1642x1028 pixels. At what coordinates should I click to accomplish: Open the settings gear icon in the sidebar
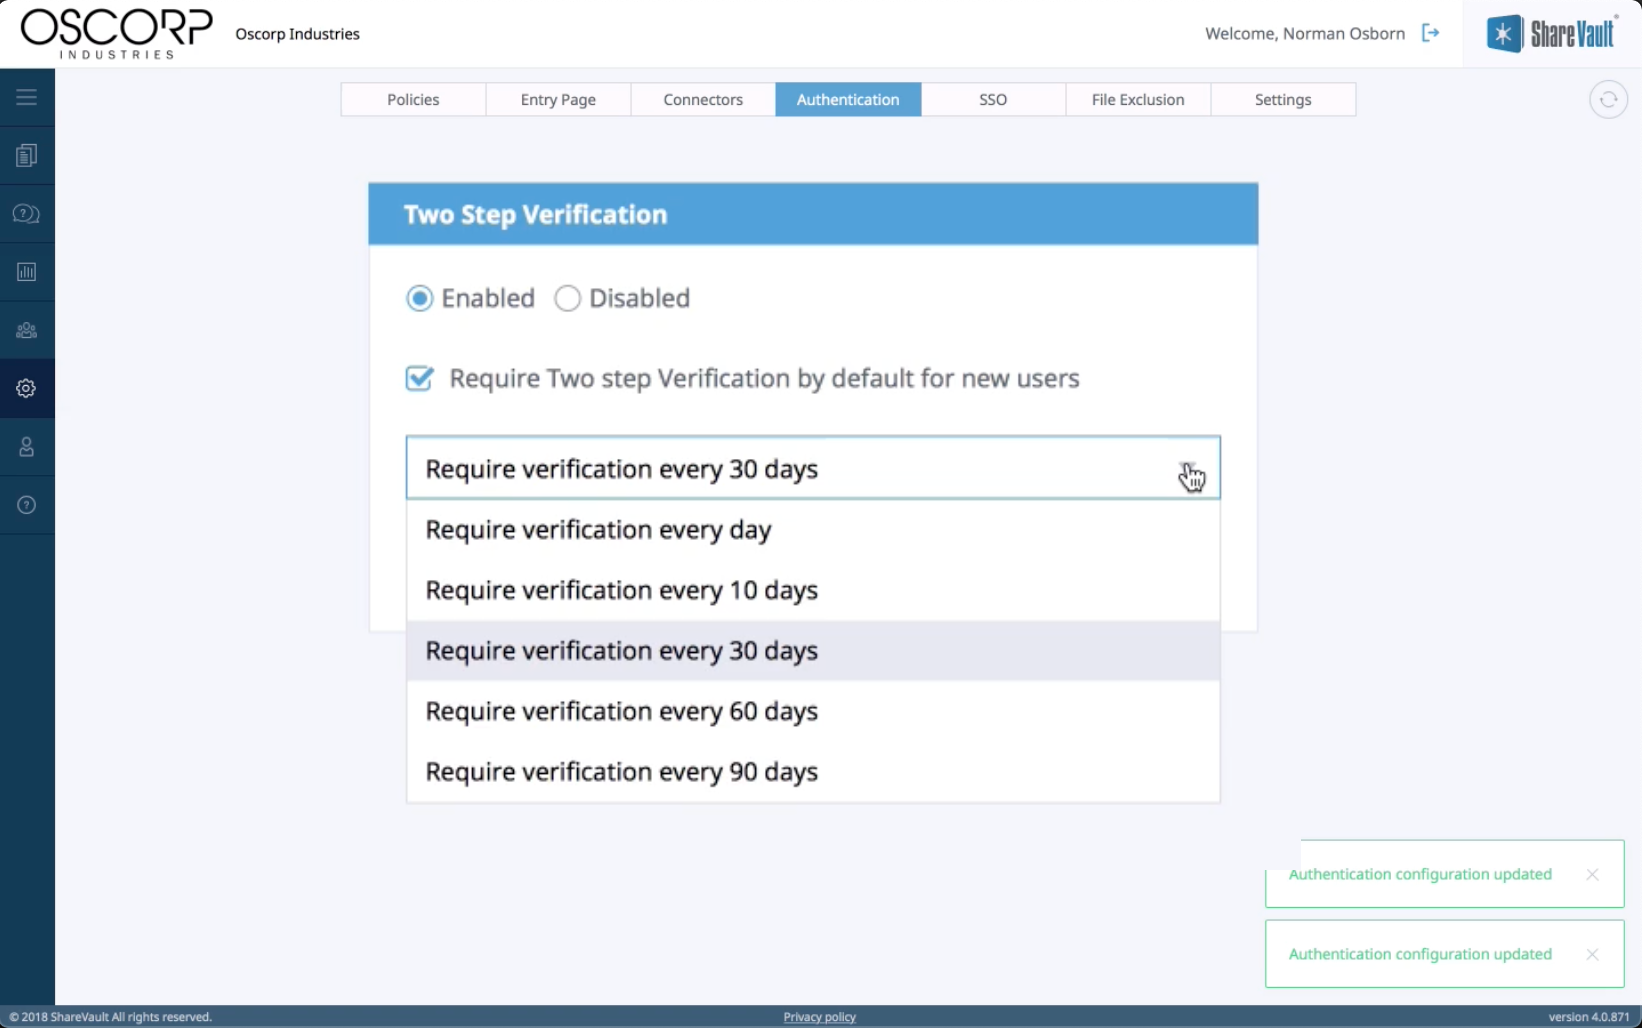(27, 388)
